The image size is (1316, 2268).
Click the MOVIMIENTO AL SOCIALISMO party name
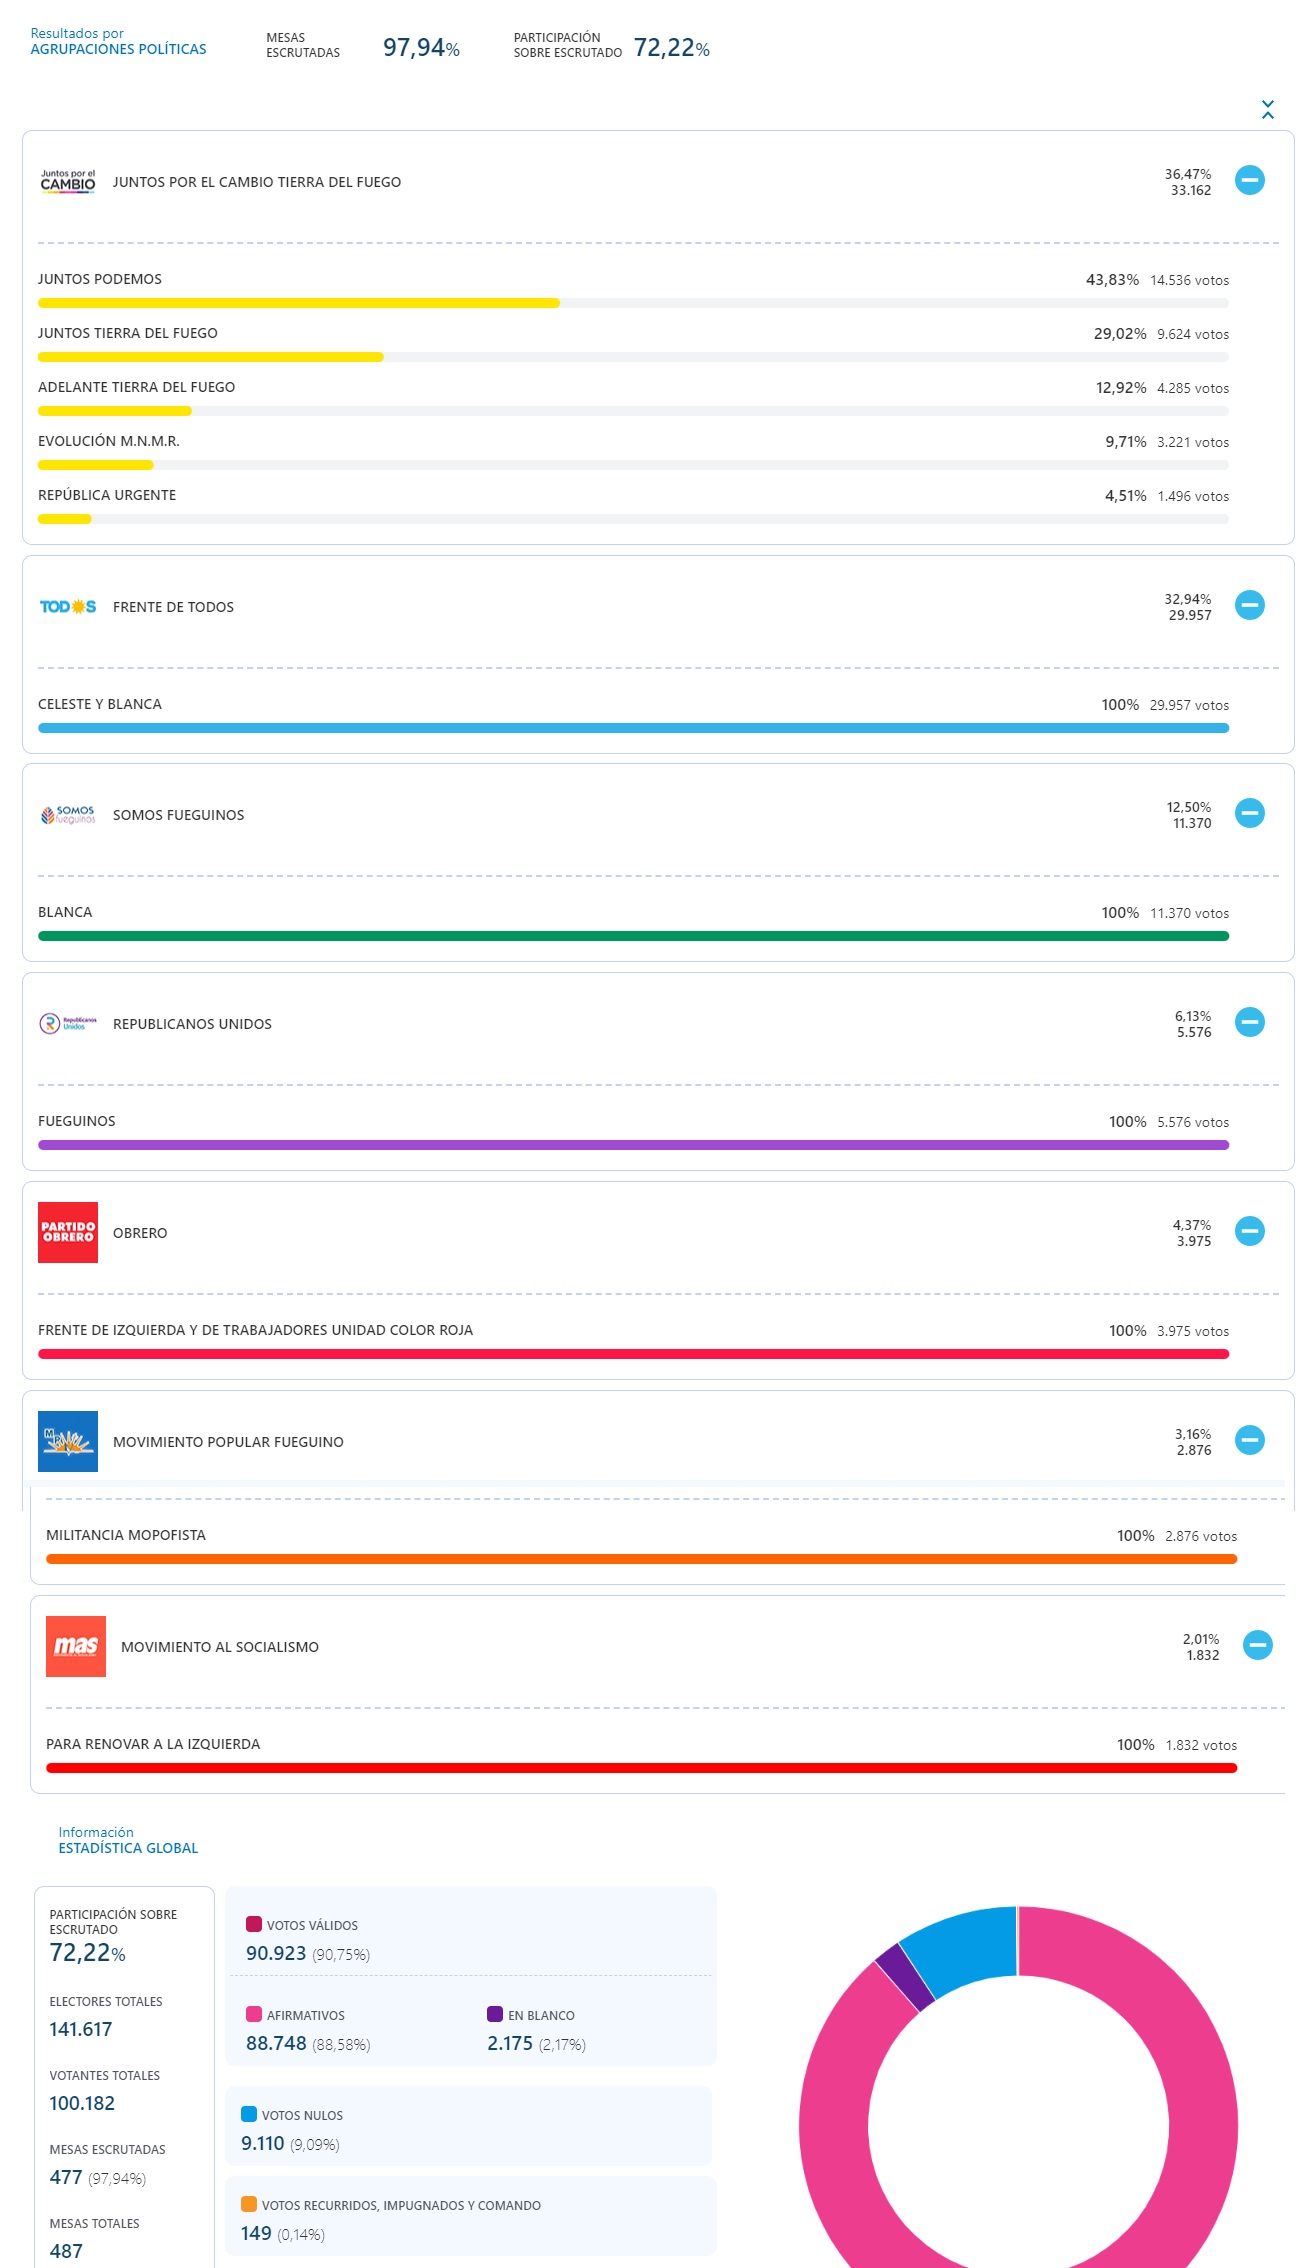[220, 1647]
